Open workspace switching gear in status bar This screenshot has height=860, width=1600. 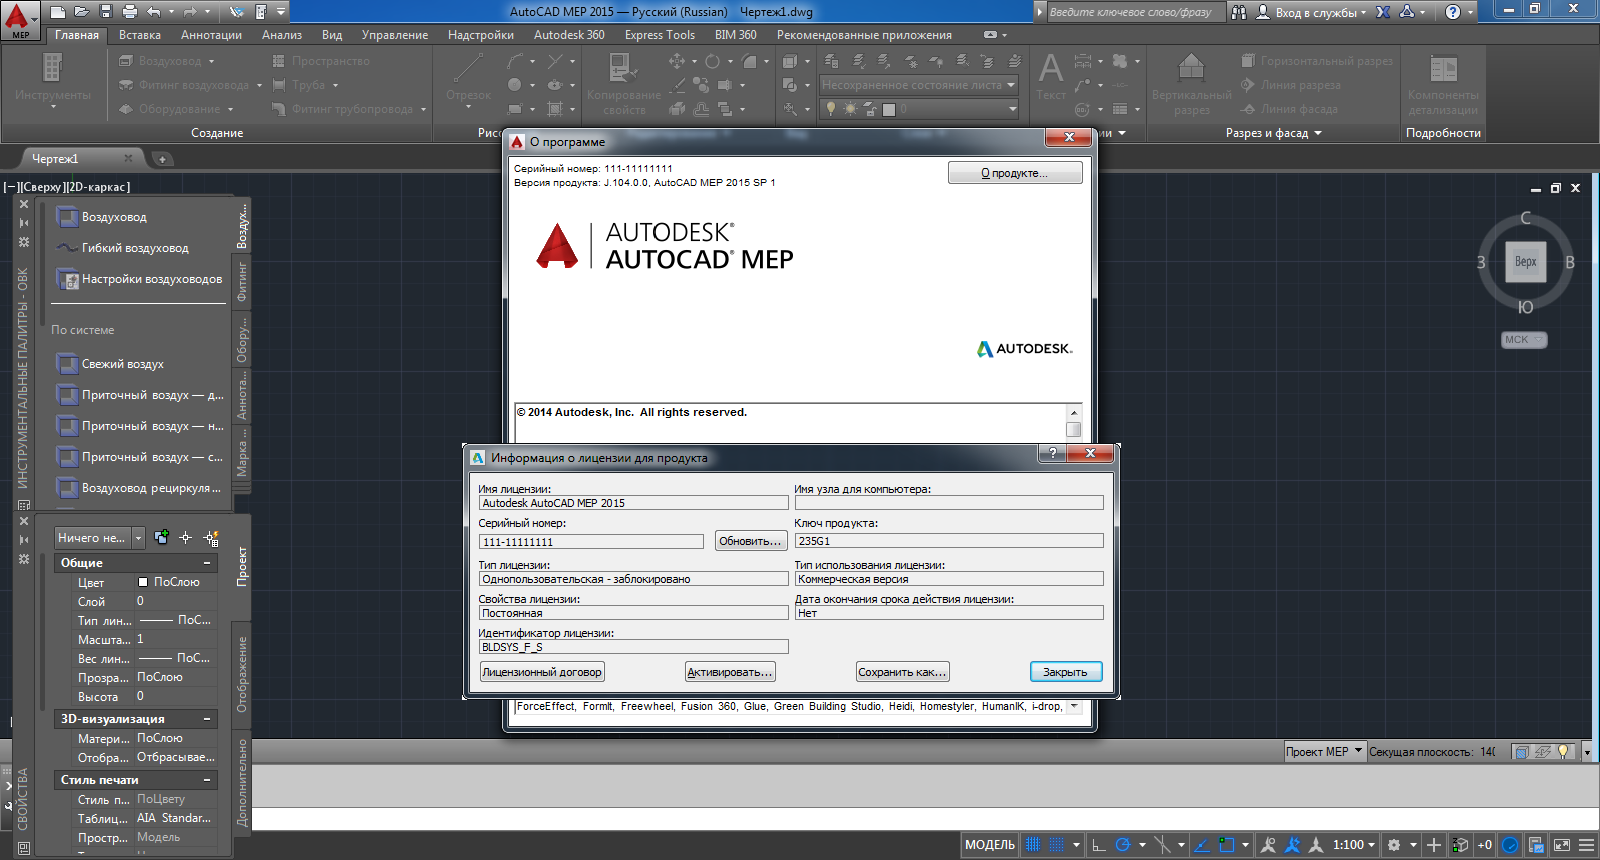[x=1393, y=845]
